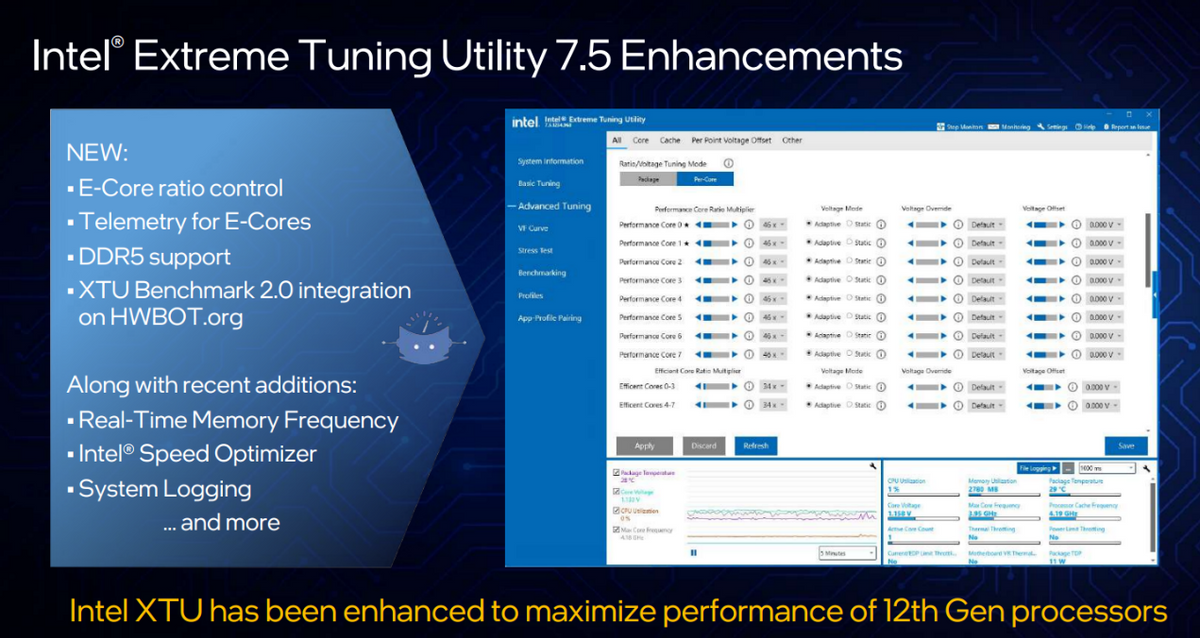Select Per-Core tuning mode button
Screen dimensions: 1200x638
(x=705, y=180)
